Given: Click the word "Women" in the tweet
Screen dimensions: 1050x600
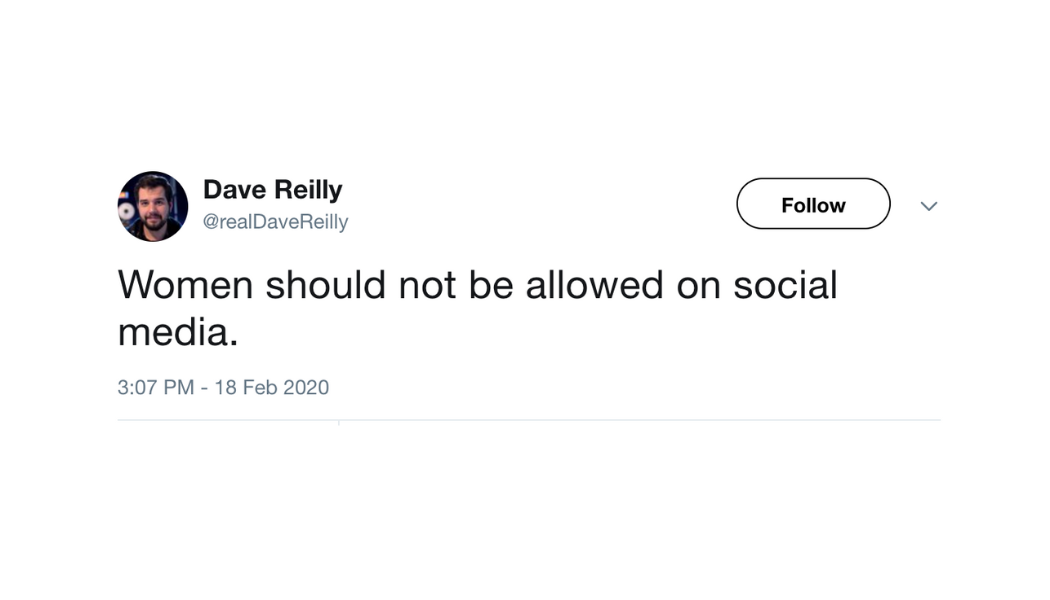Looking at the screenshot, I should pos(185,285).
